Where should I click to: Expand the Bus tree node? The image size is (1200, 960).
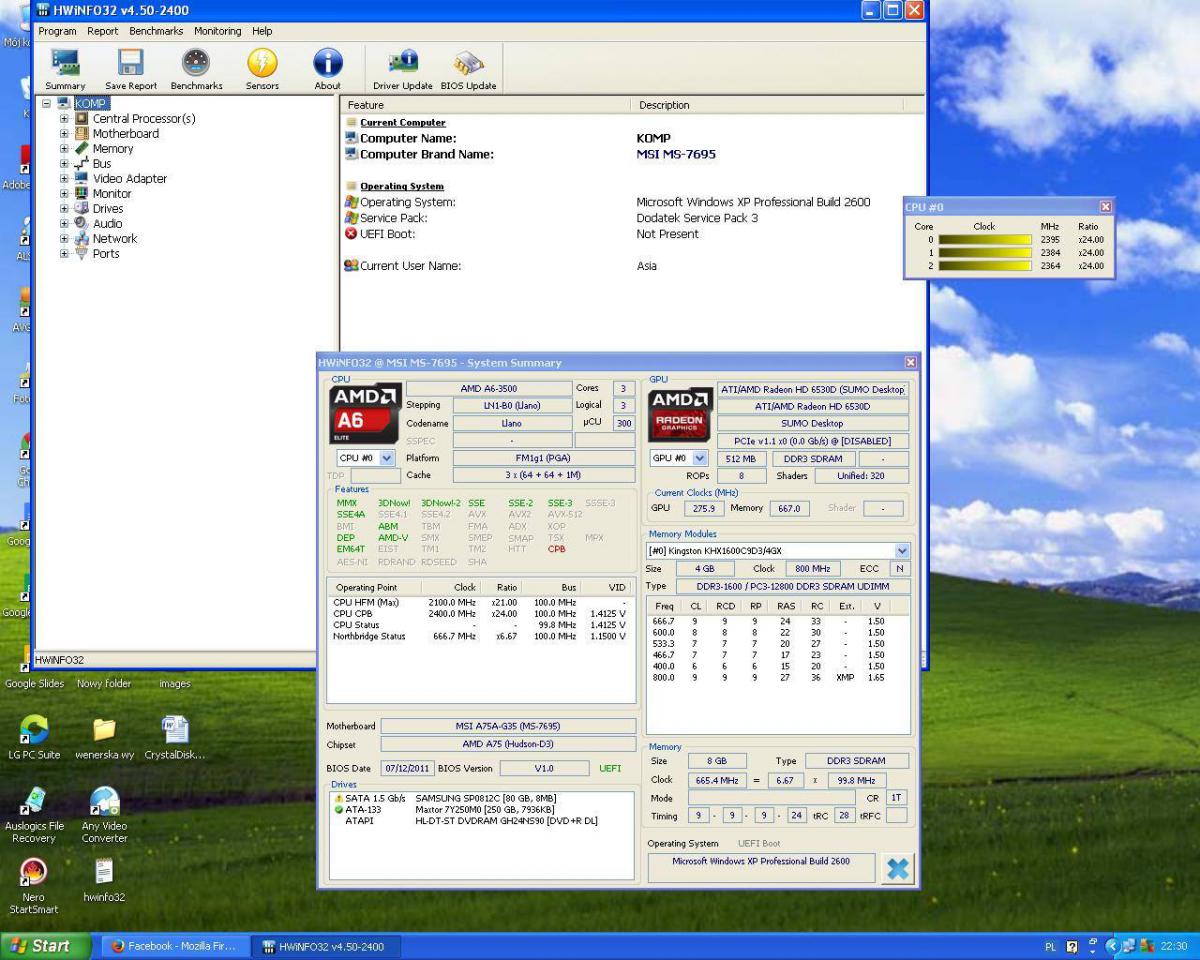point(65,164)
